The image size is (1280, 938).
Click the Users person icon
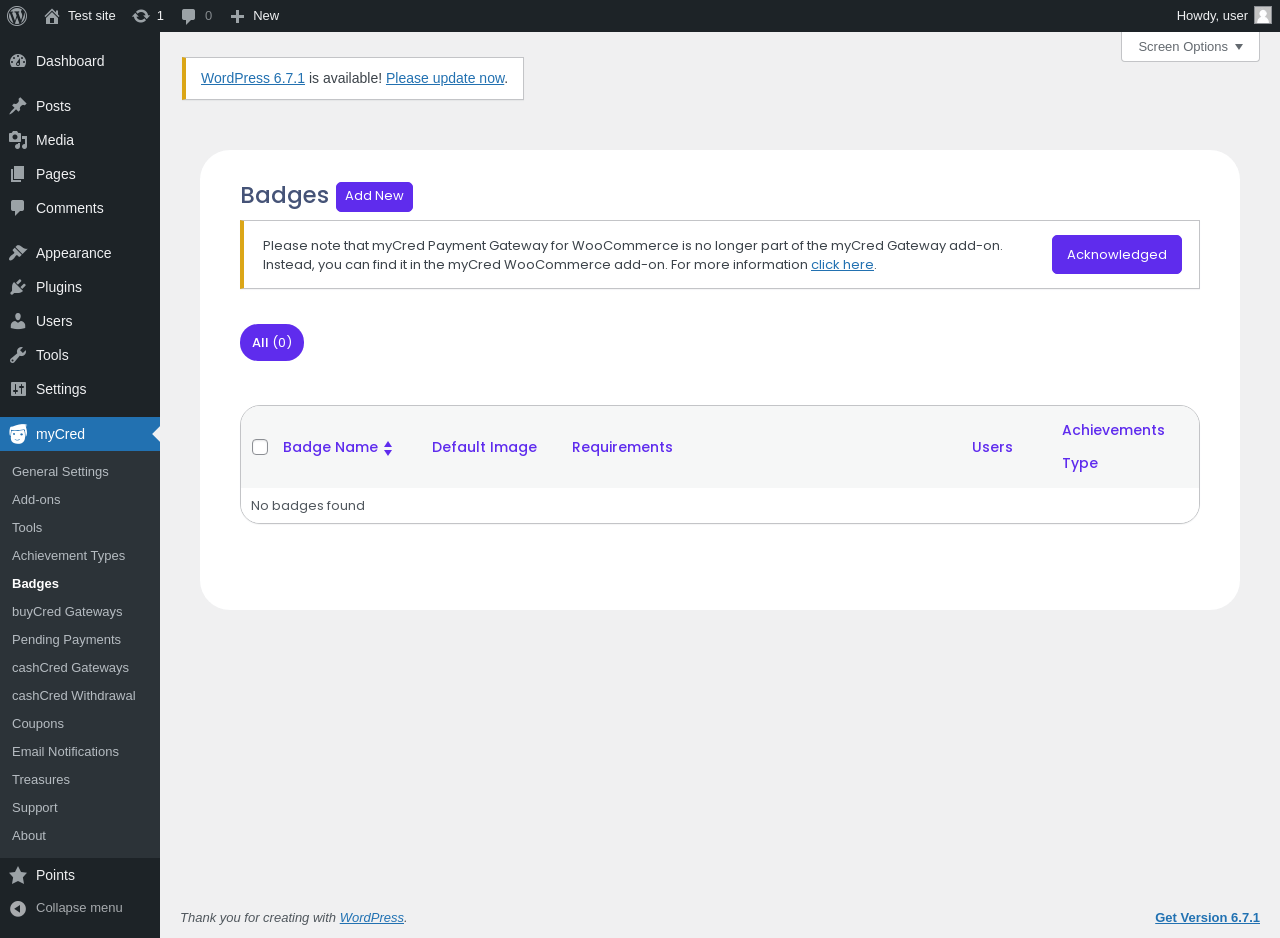point(18,321)
